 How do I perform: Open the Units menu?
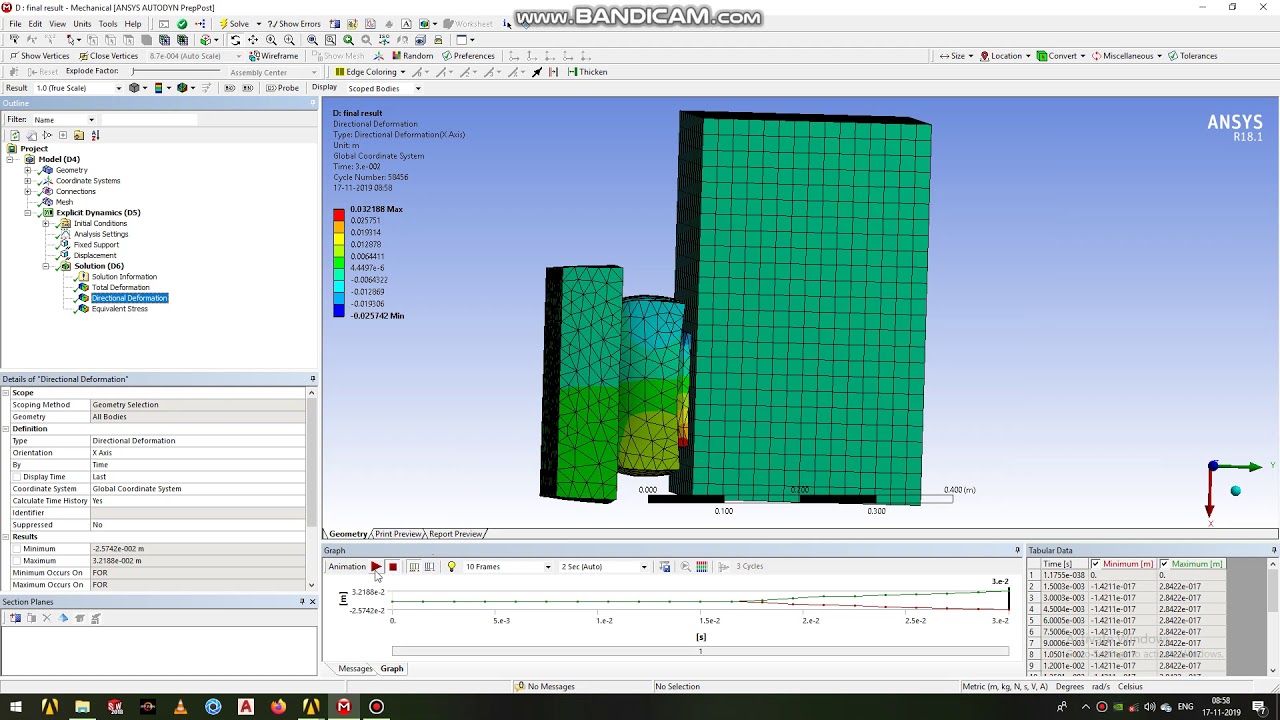point(82,24)
